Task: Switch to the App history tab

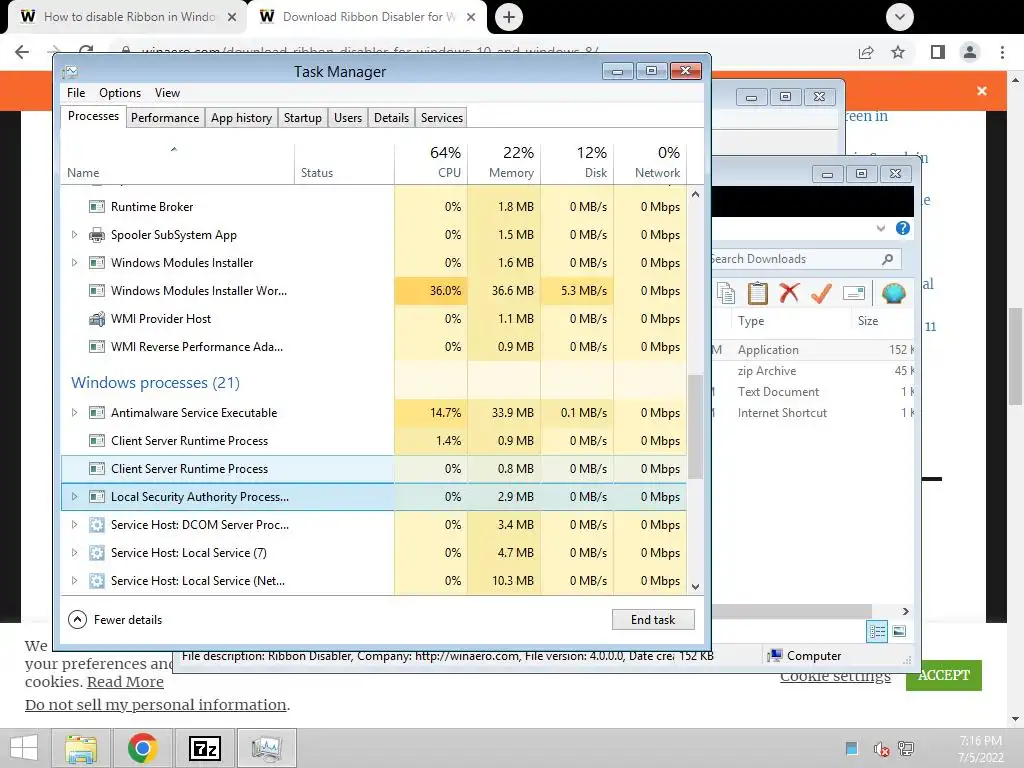Action: [241, 118]
